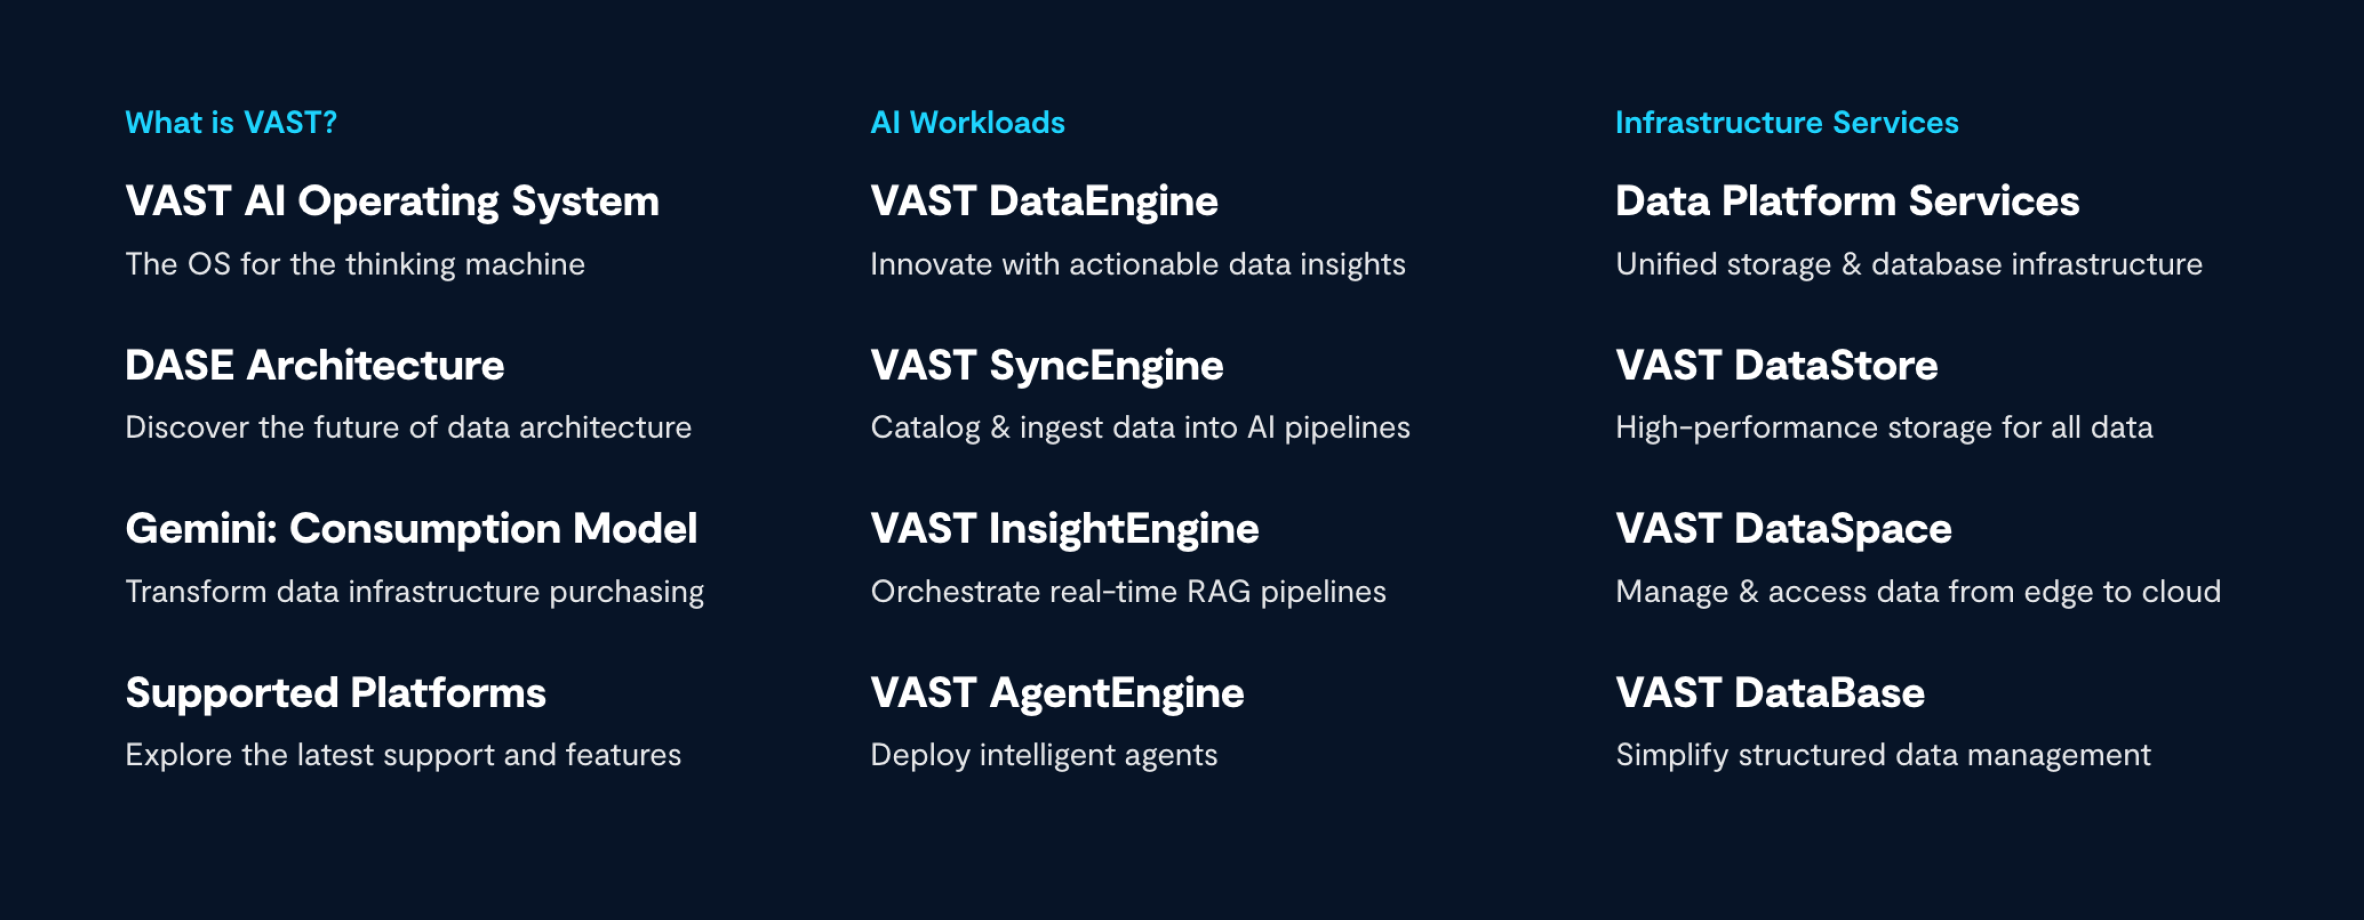
Task: Click 'Simplify structured data management' description
Action: 1883,756
